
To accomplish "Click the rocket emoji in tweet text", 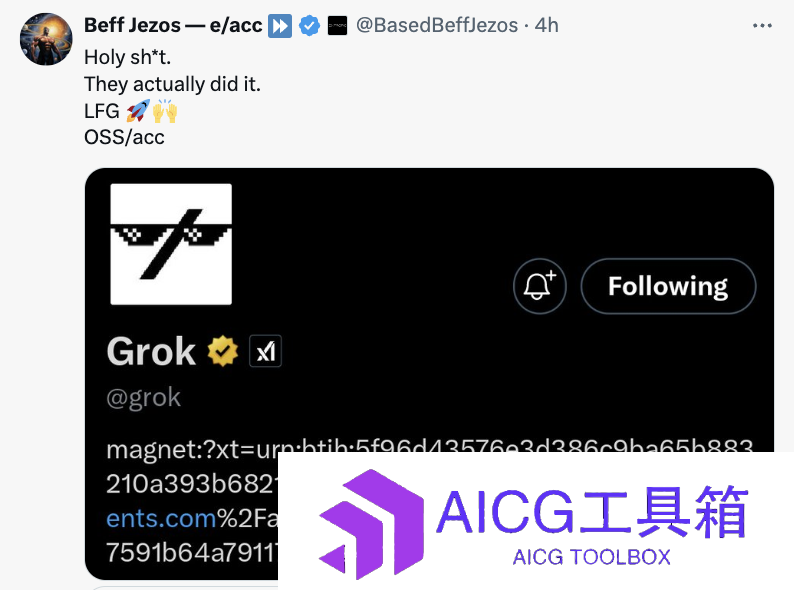I will point(138,111).
